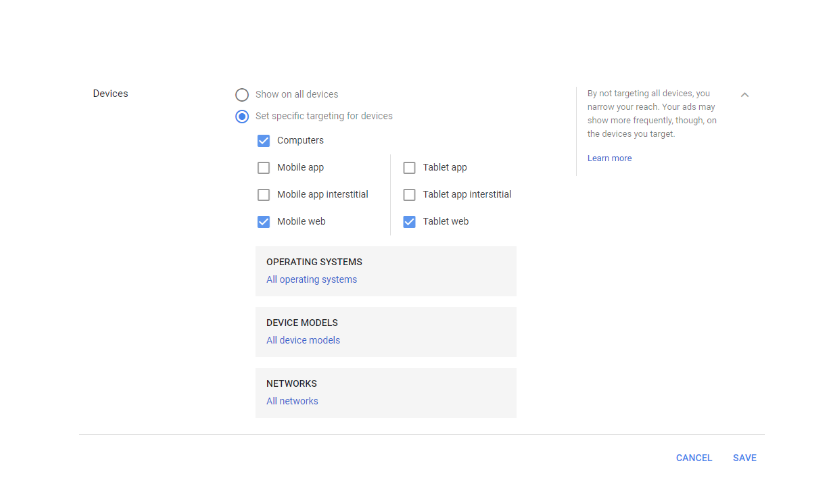Click the SAVE button
824x489 pixels.
(745, 458)
